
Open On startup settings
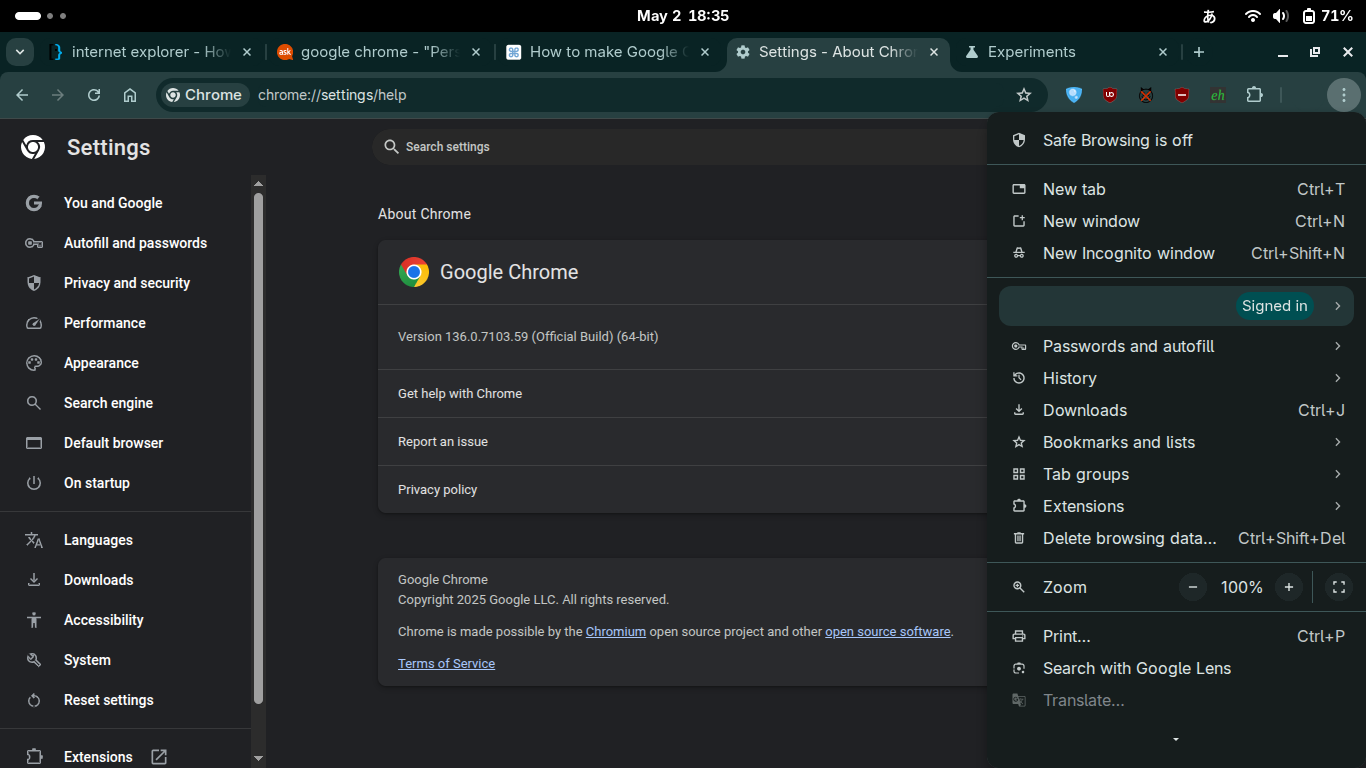click(x=97, y=483)
